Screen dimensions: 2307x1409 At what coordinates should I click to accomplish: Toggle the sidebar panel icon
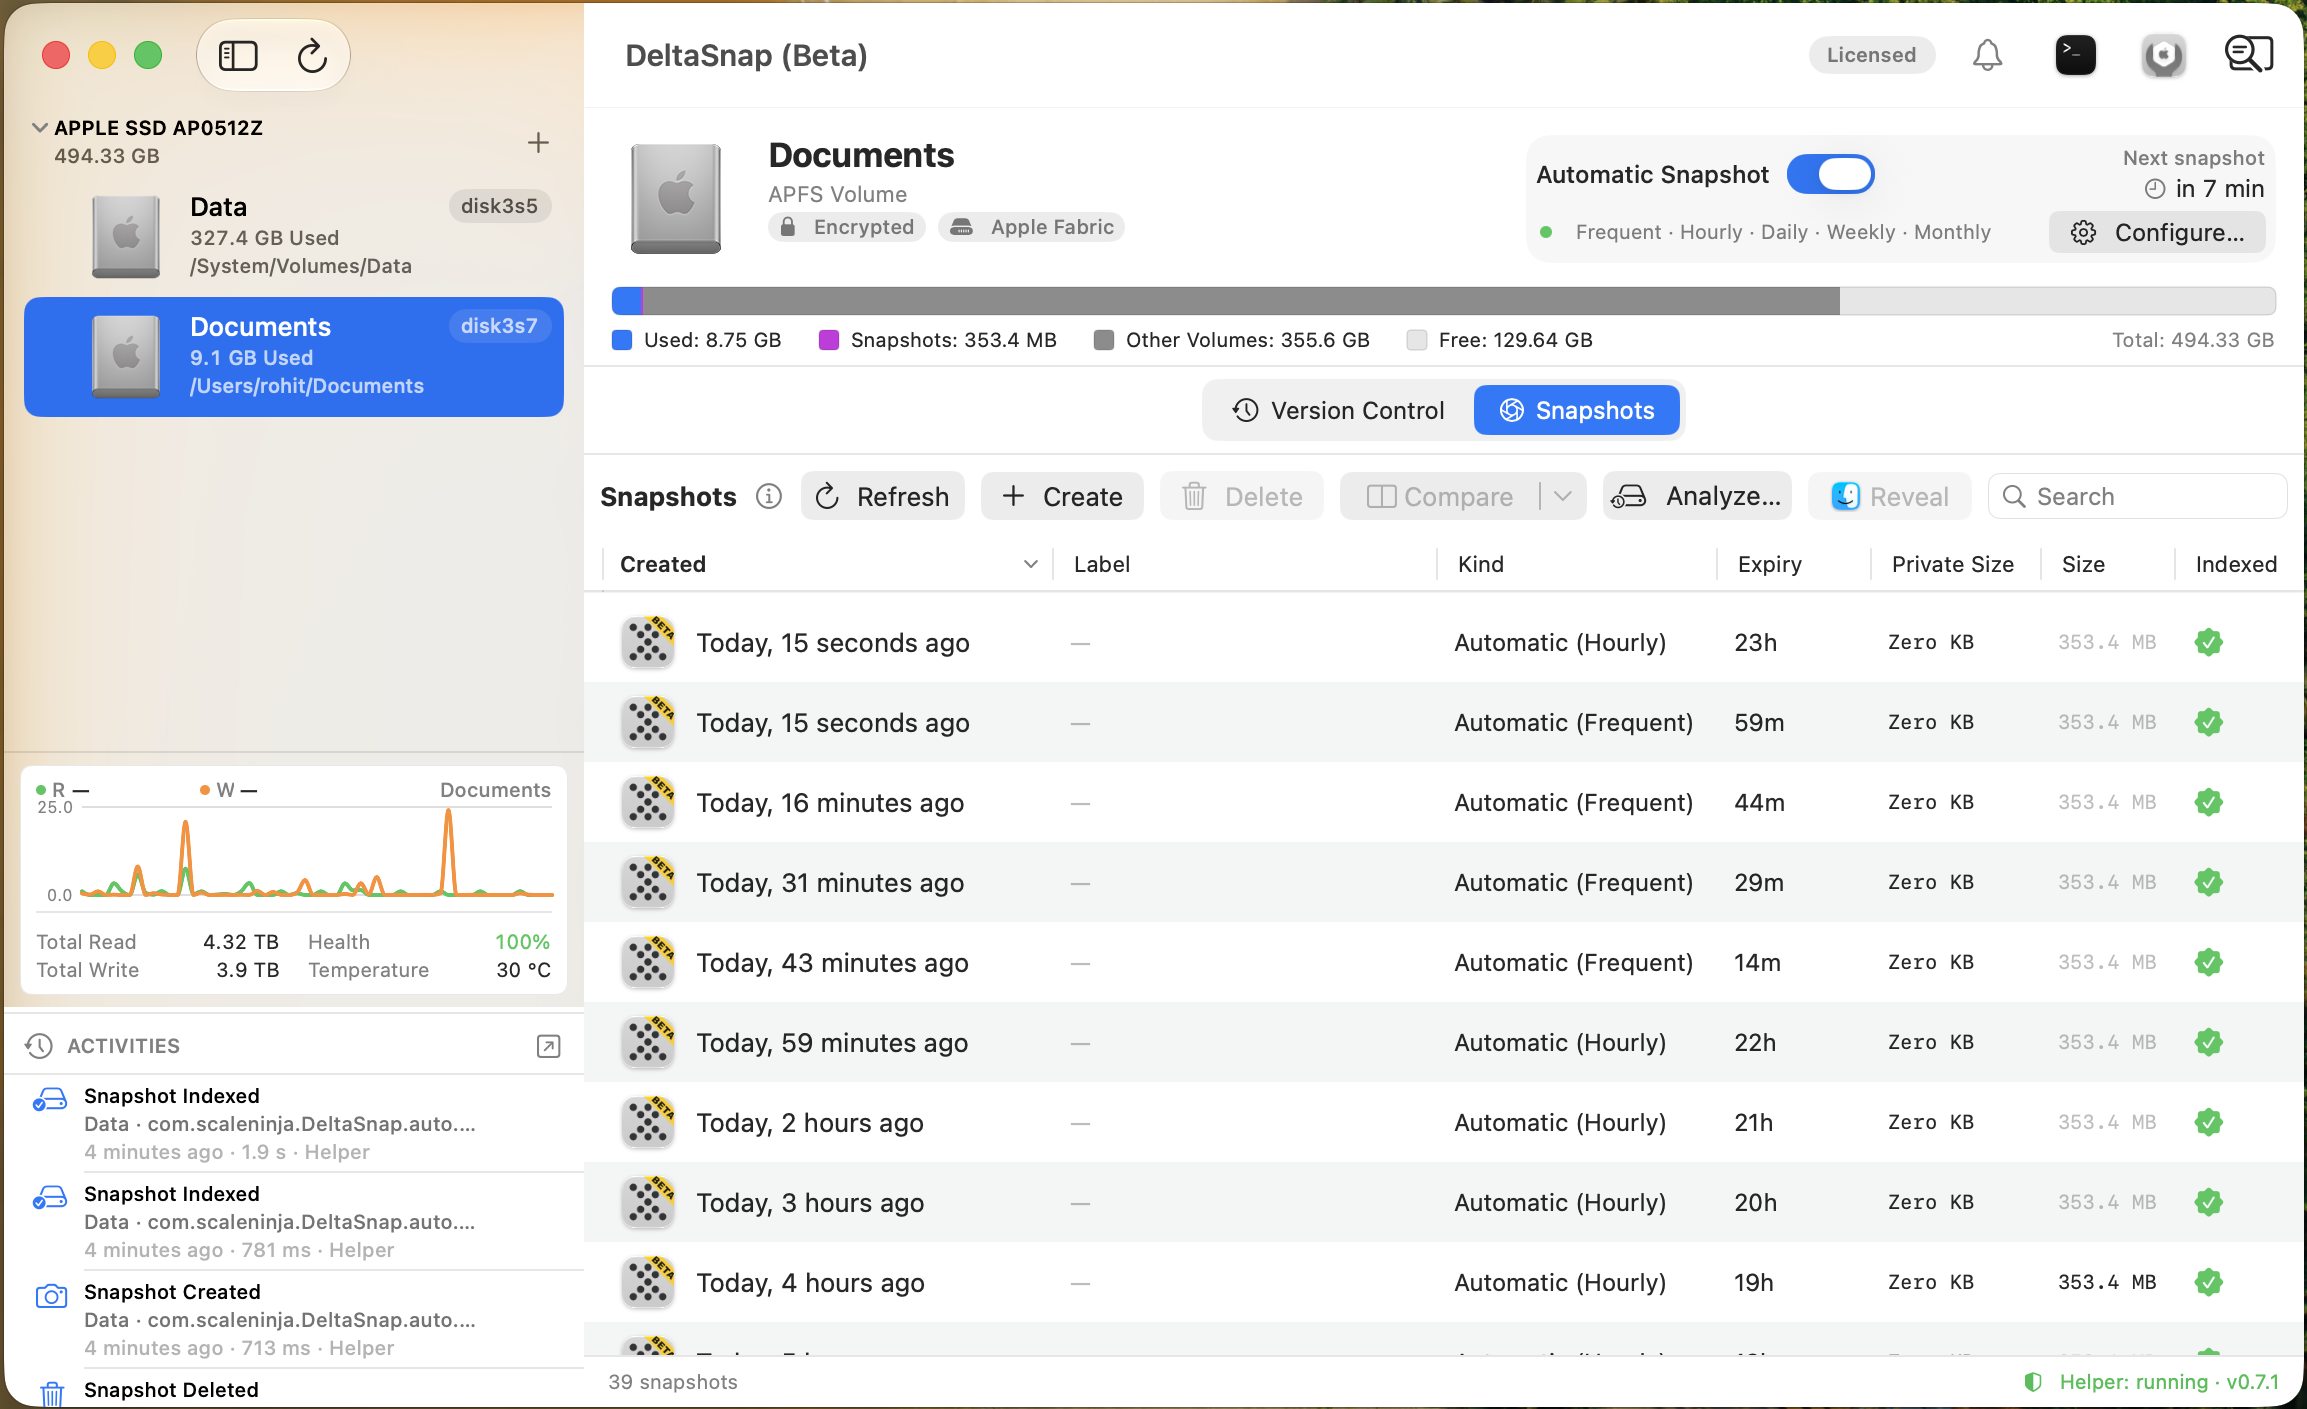238,56
